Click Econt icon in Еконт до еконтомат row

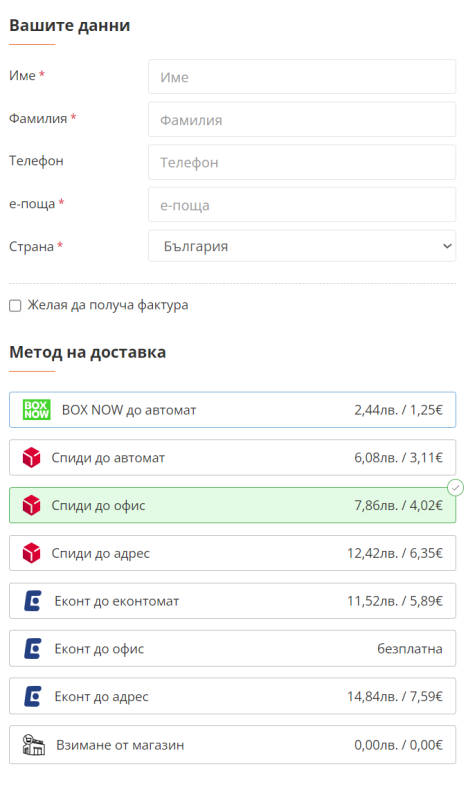coord(33,601)
